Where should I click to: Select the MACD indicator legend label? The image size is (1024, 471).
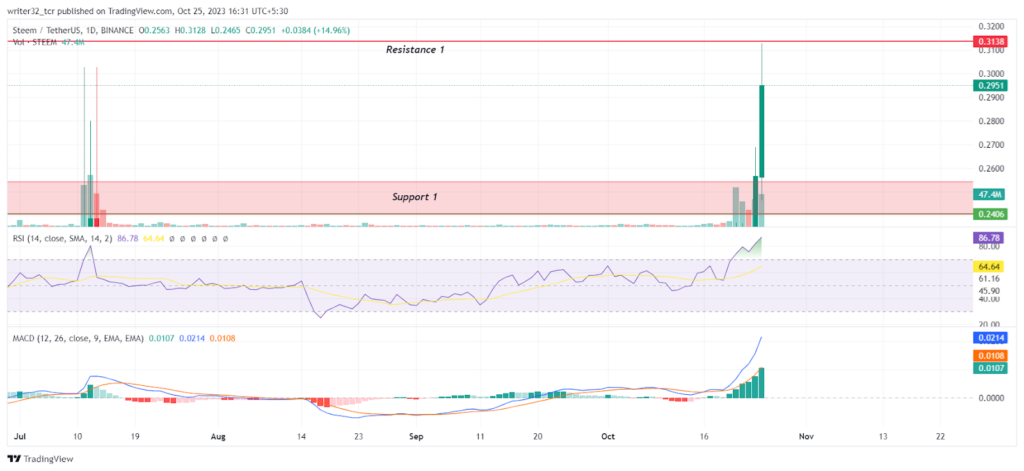tap(78, 338)
